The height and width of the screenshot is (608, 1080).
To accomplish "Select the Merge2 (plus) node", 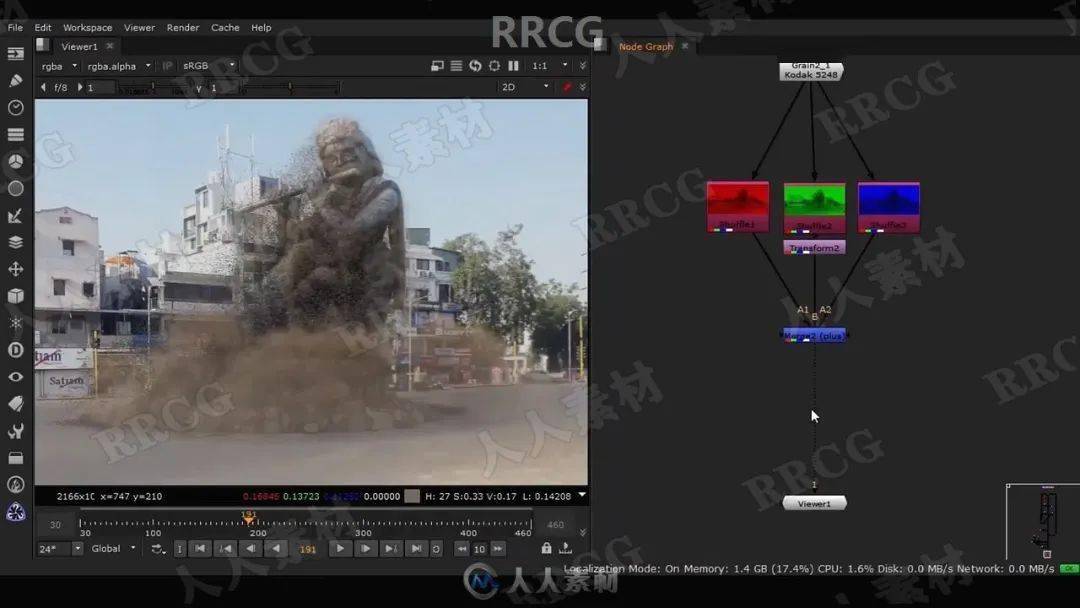I will click(x=812, y=335).
